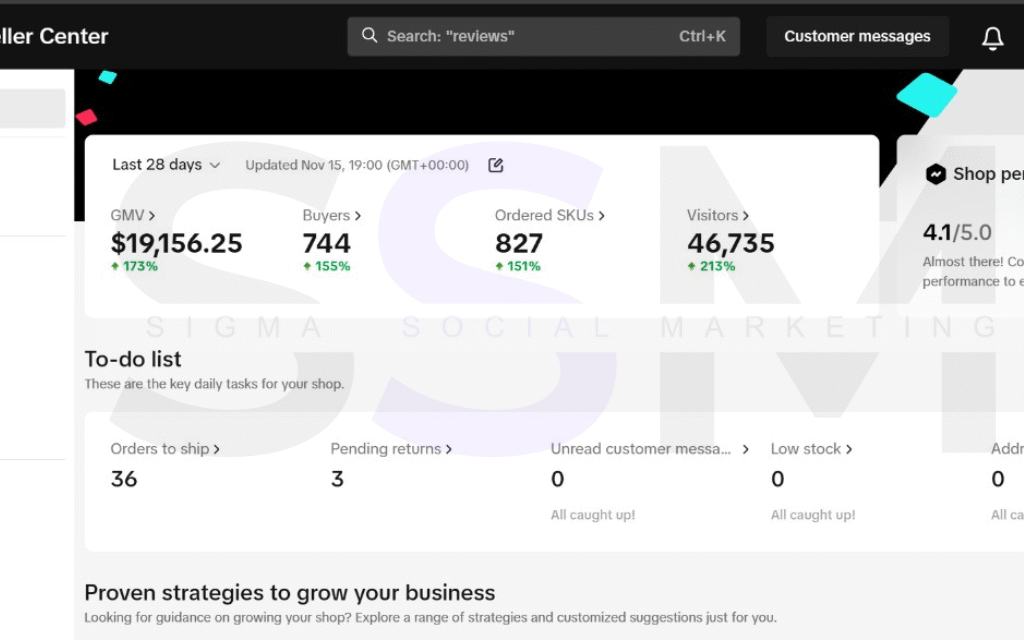Click the 3 pending returns number
1024x640 pixels.
point(337,479)
